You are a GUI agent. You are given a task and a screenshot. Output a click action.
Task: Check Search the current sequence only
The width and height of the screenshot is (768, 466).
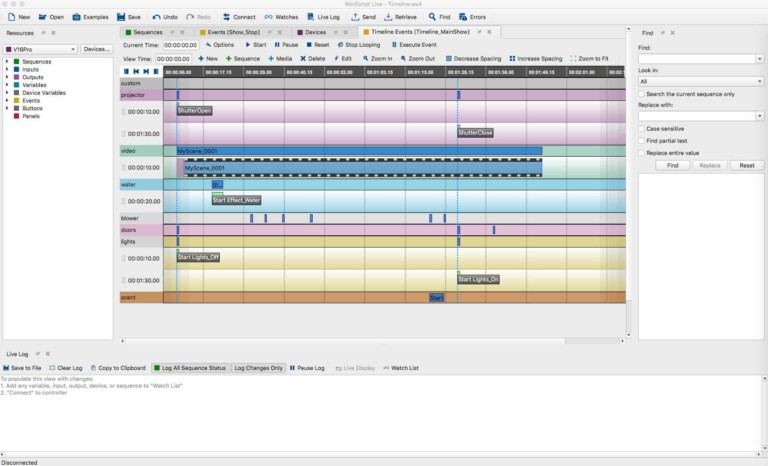(x=641, y=94)
